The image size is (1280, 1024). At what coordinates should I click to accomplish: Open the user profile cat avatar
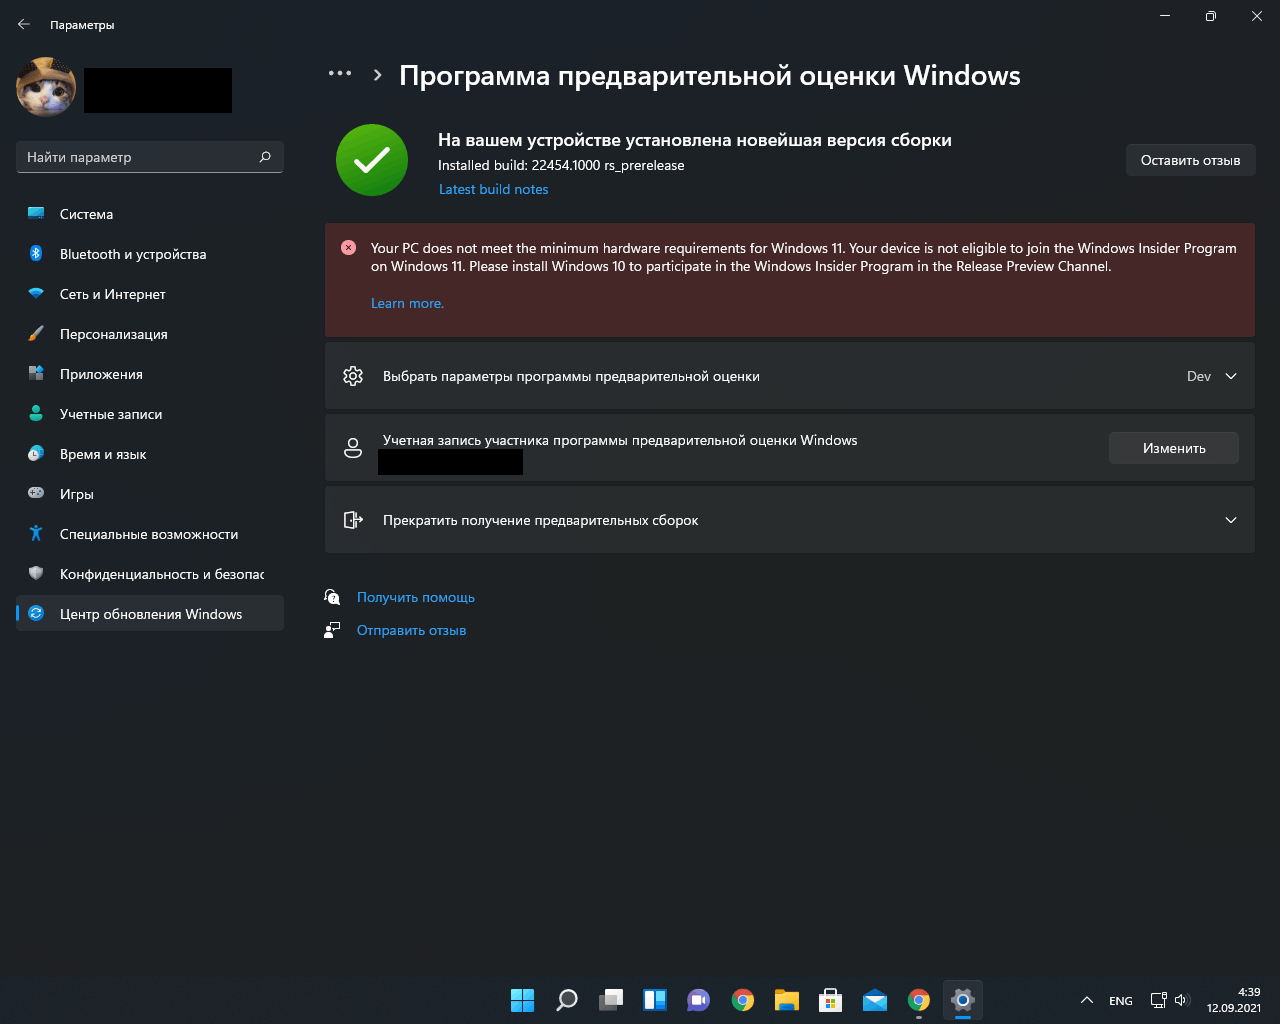(46, 87)
